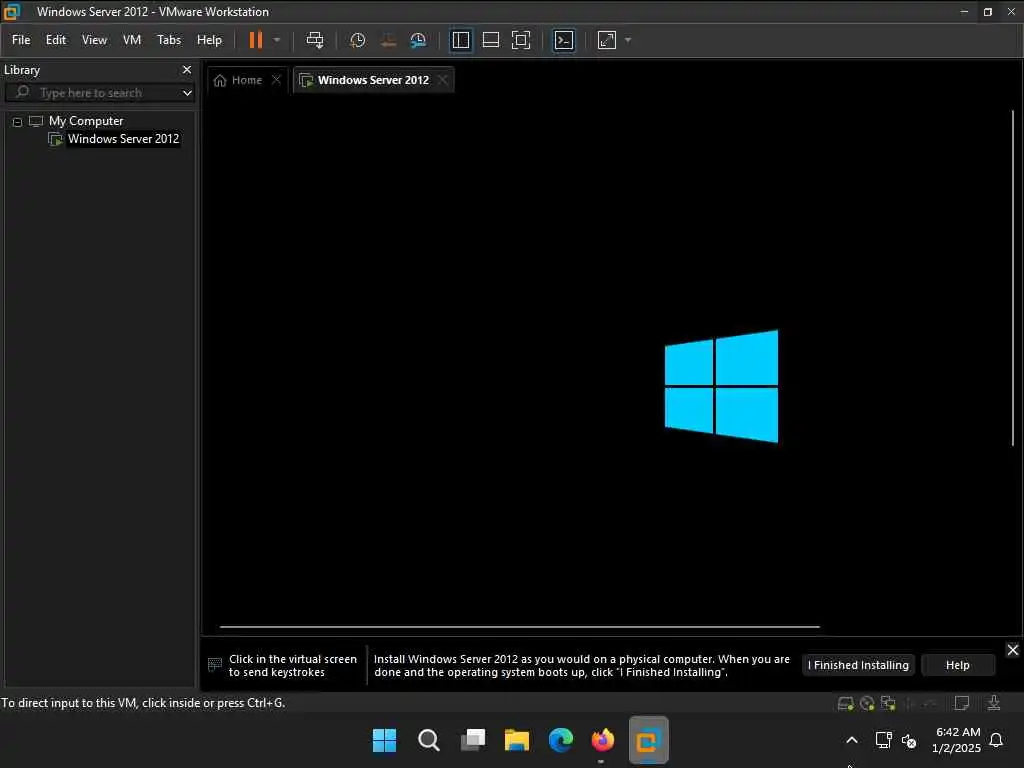Viewport: 1024px width, 768px height.
Task: Take a snapshot of the virtual machine
Action: point(357,40)
